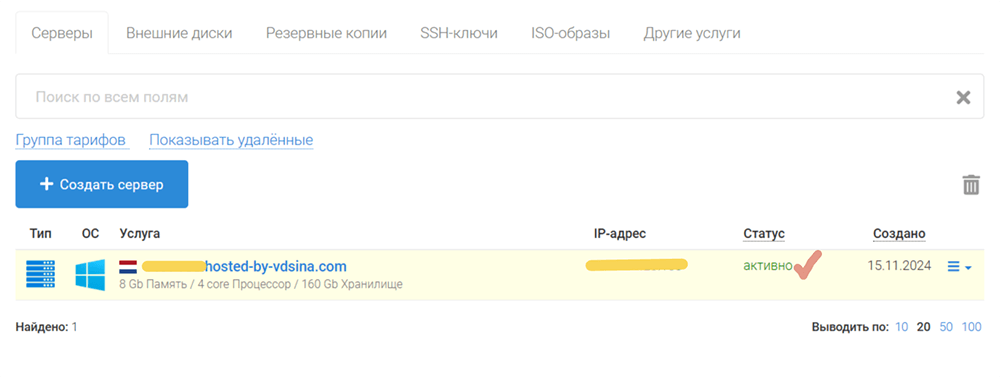Open the hosted-by-vdsina.com server link
The width and height of the screenshot is (1000, 378).
277,266
